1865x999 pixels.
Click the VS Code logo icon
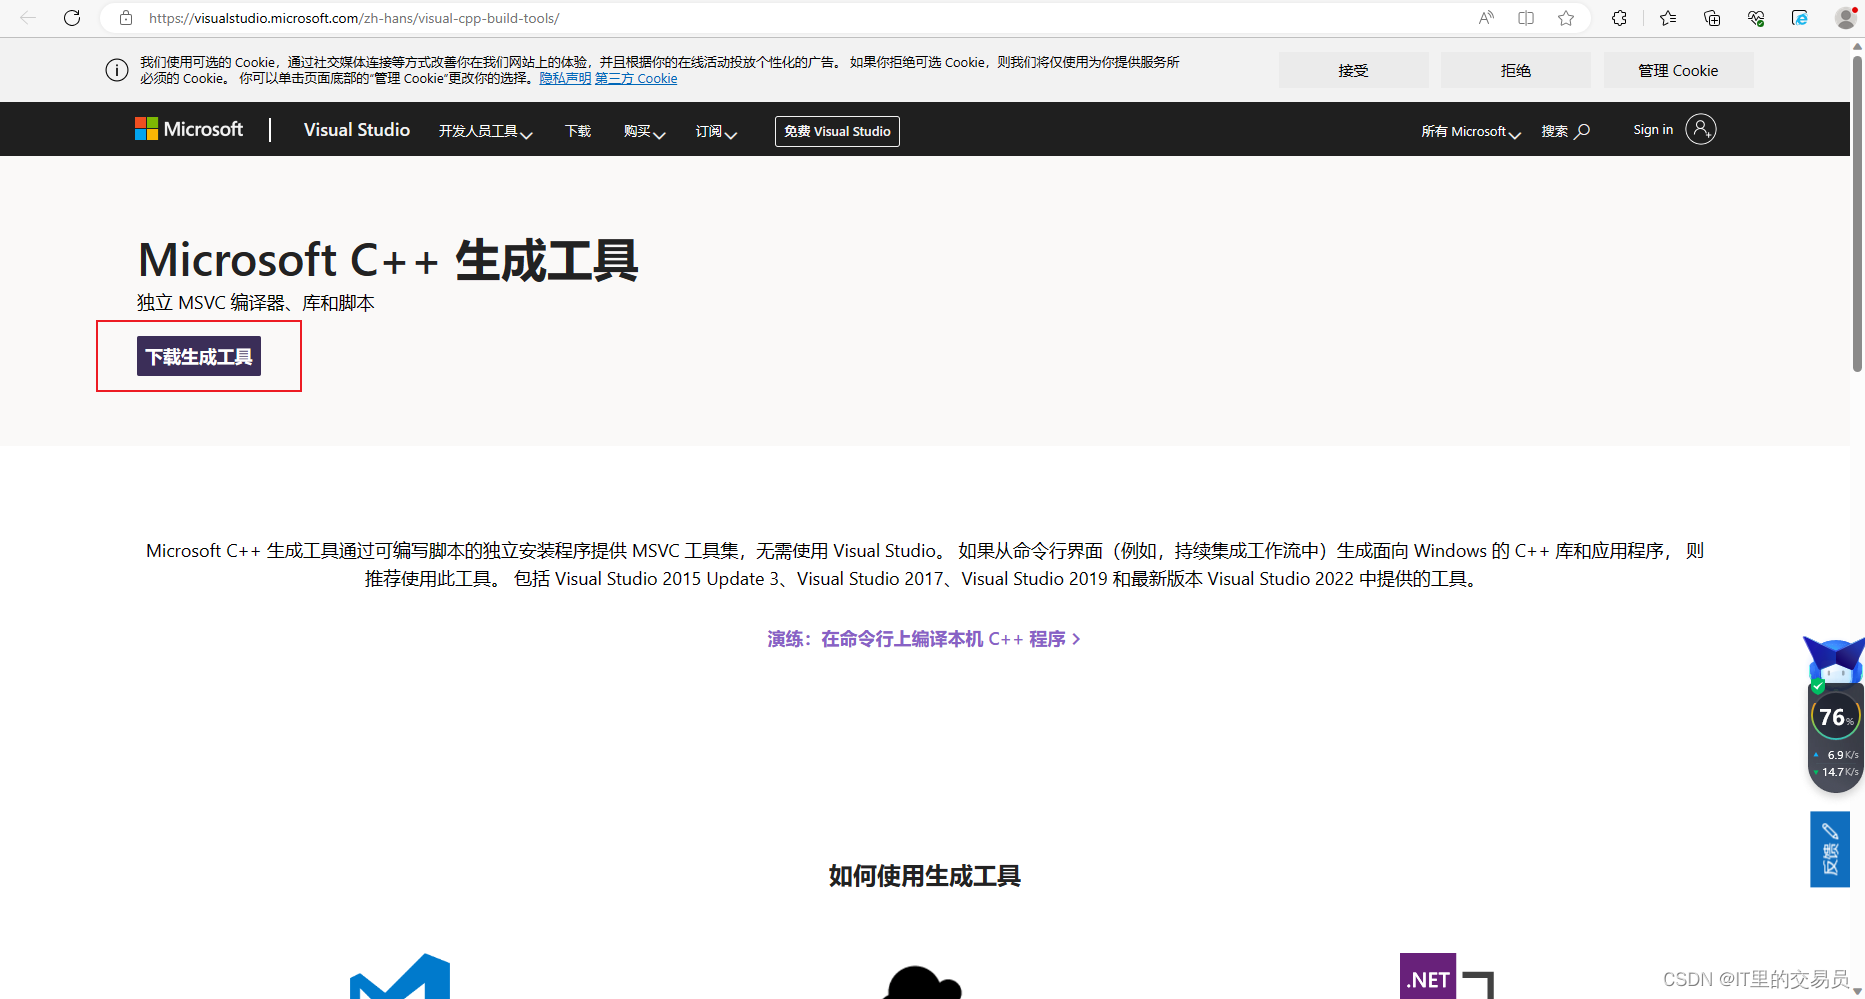pyautogui.click(x=400, y=976)
